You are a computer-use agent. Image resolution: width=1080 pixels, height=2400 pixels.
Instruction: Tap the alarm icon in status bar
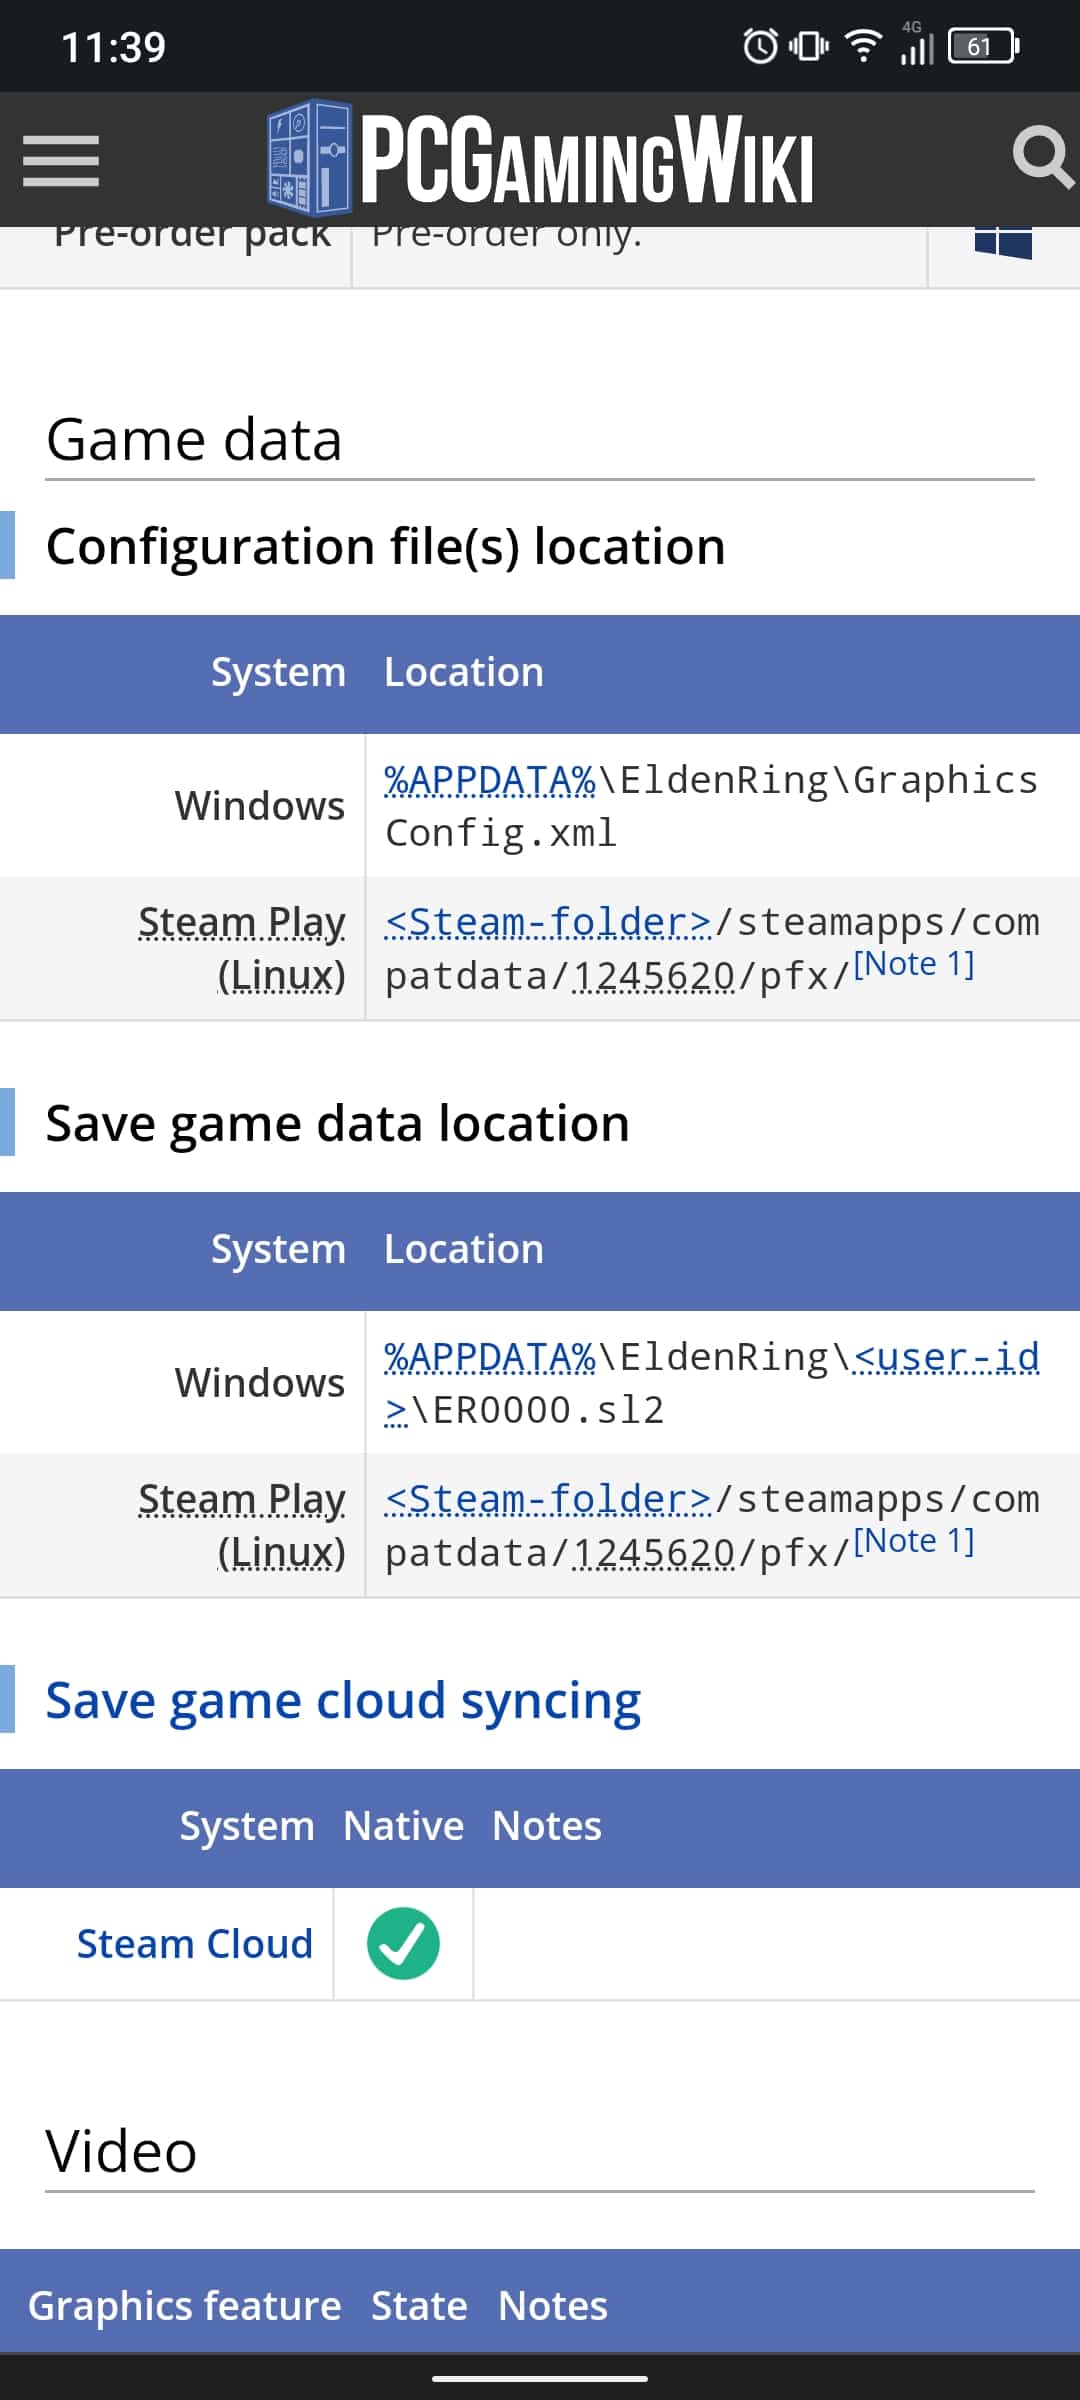tap(760, 45)
